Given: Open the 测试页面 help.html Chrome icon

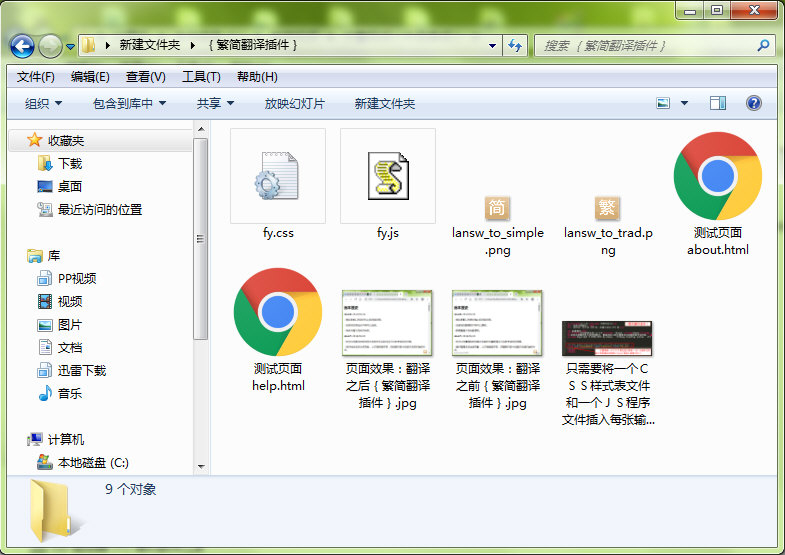Looking at the screenshot, I should pyautogui.click(x=278, y=312).
